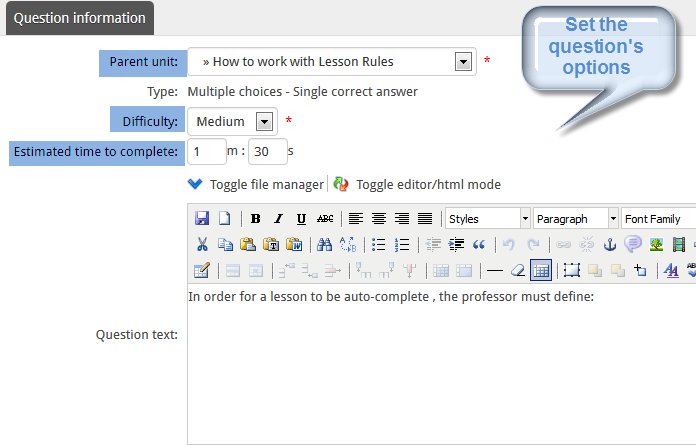The width and height of the screenshot is (696, 445).
Task: Click the New document icon
Action: (x=225, y=218)
